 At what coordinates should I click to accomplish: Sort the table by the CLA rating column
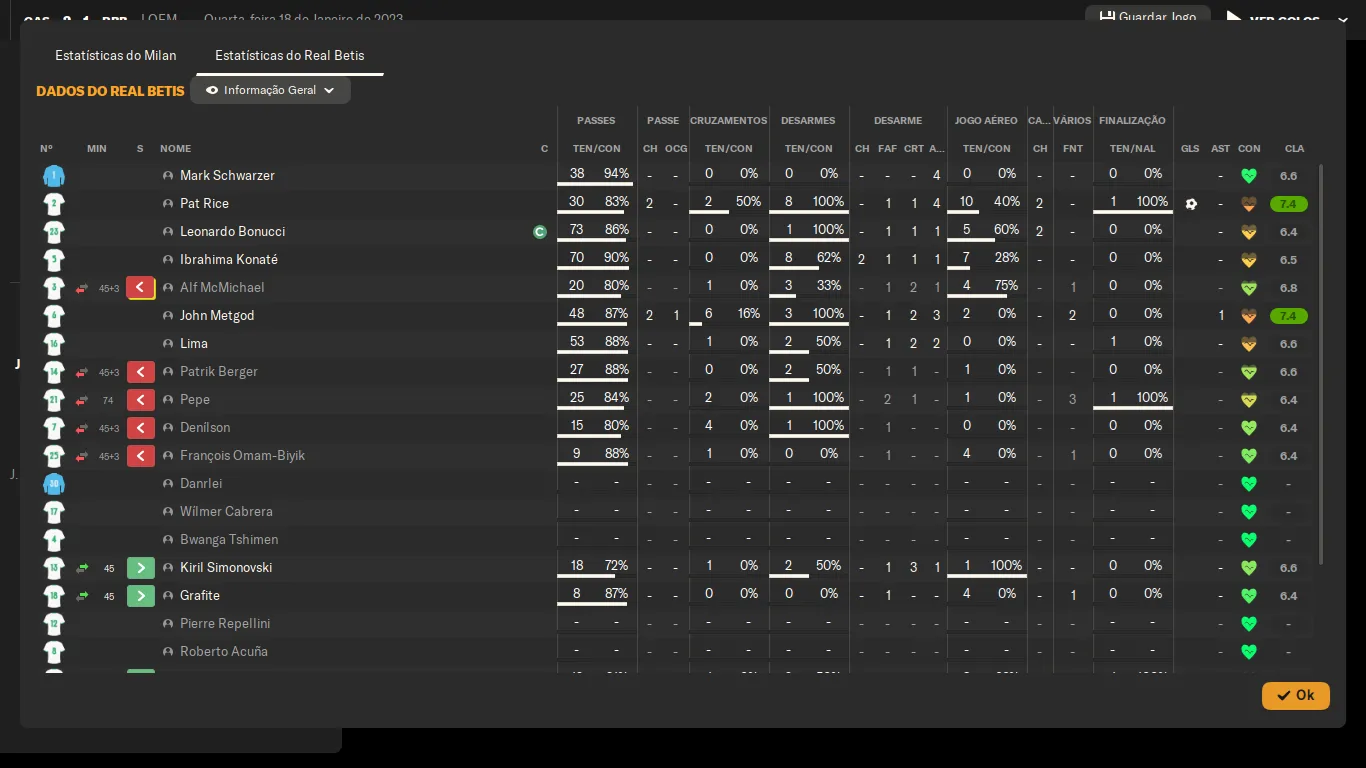point(1294,149)
